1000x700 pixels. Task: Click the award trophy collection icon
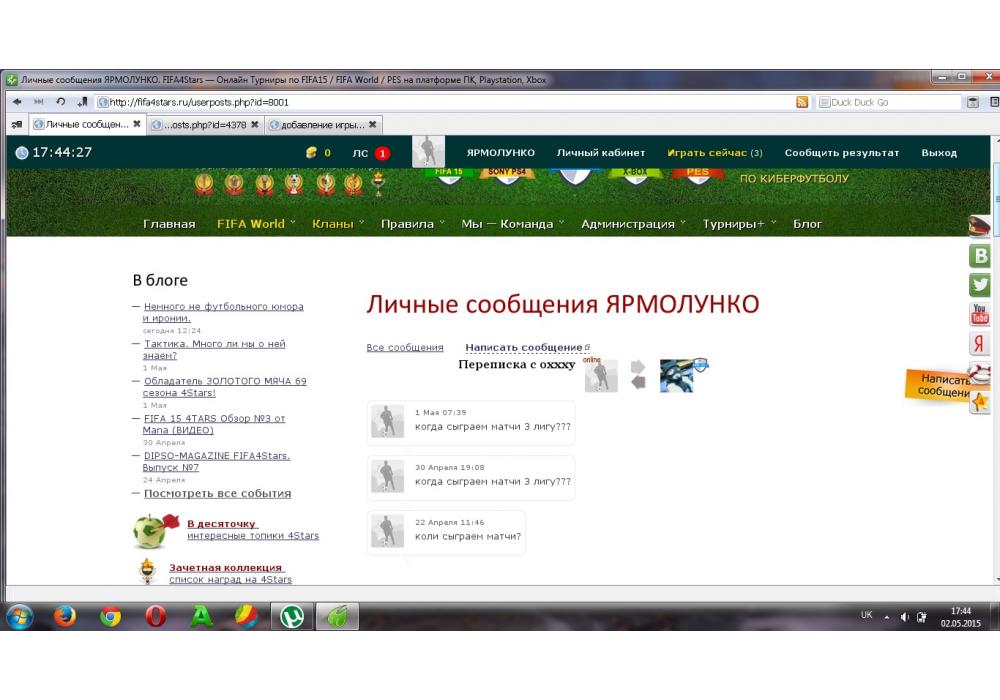pos(147,571)
